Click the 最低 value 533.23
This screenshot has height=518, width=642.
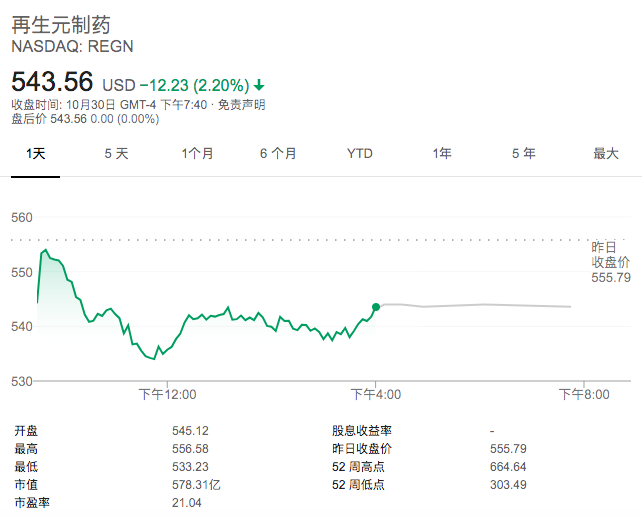190,467
